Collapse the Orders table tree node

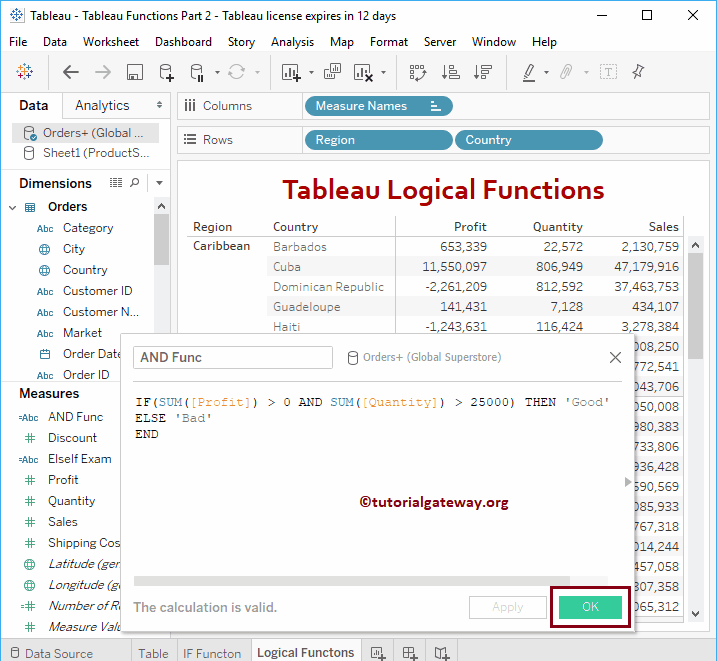click(13, 208)
